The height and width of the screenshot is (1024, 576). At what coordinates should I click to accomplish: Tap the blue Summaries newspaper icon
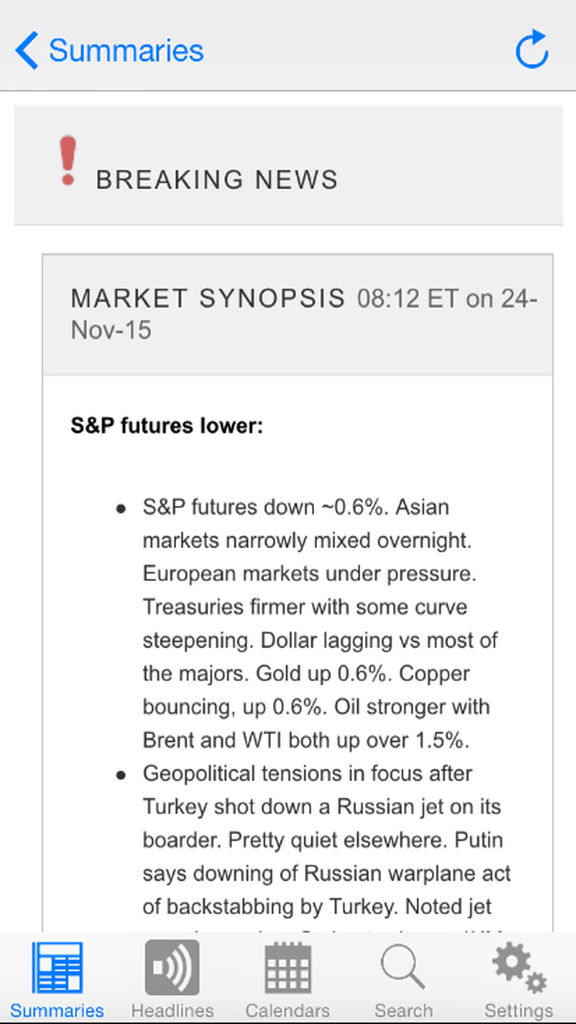(57, 967)
